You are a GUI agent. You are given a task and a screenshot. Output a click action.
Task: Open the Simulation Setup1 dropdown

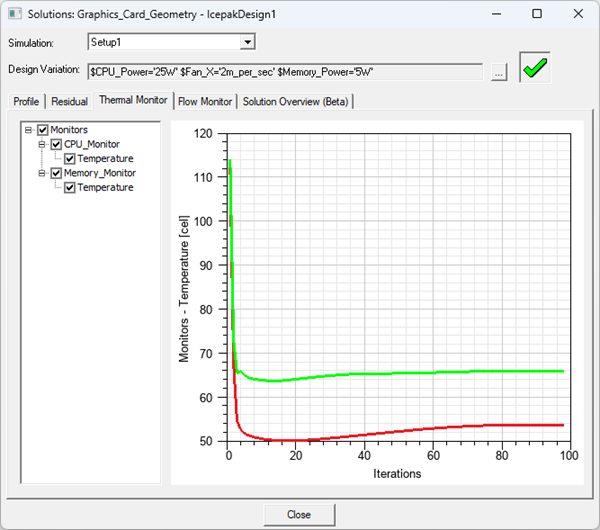248,43
